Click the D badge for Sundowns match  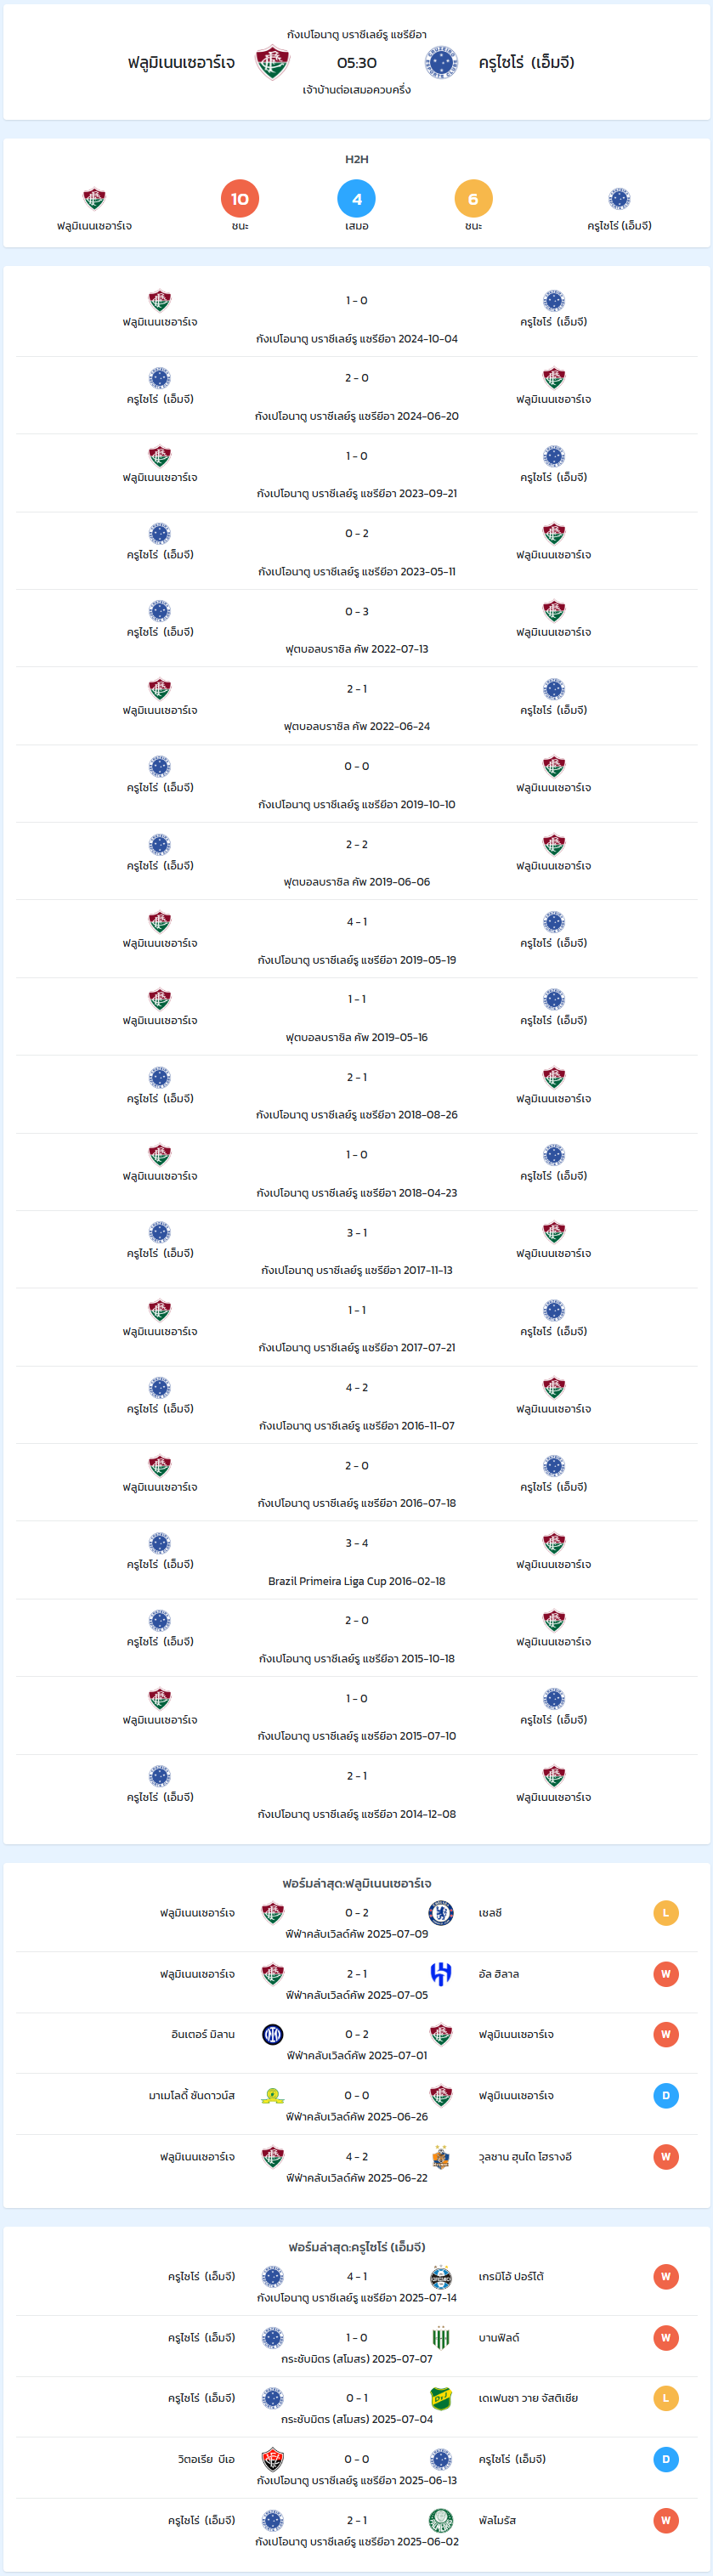[x=666, y=2095]
